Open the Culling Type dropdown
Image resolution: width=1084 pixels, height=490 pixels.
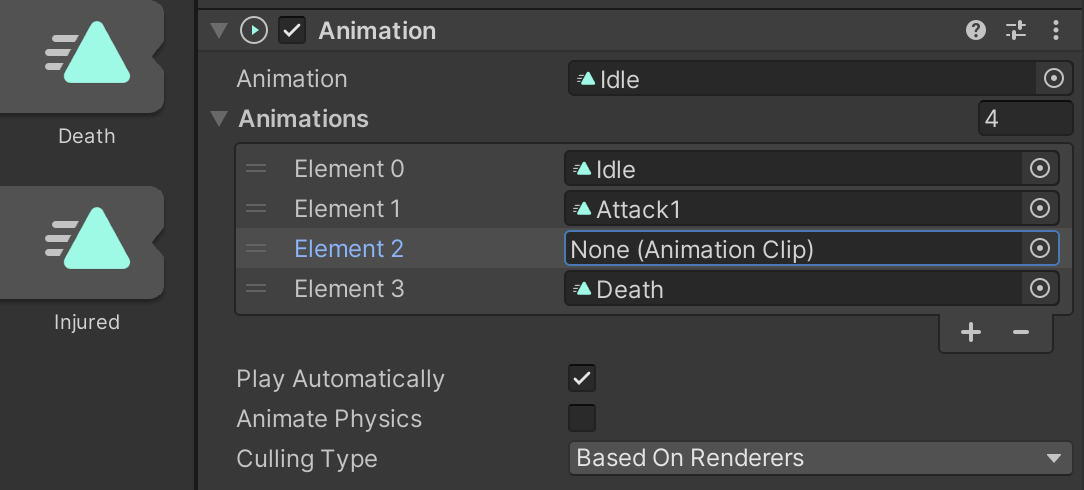point(819,458)
